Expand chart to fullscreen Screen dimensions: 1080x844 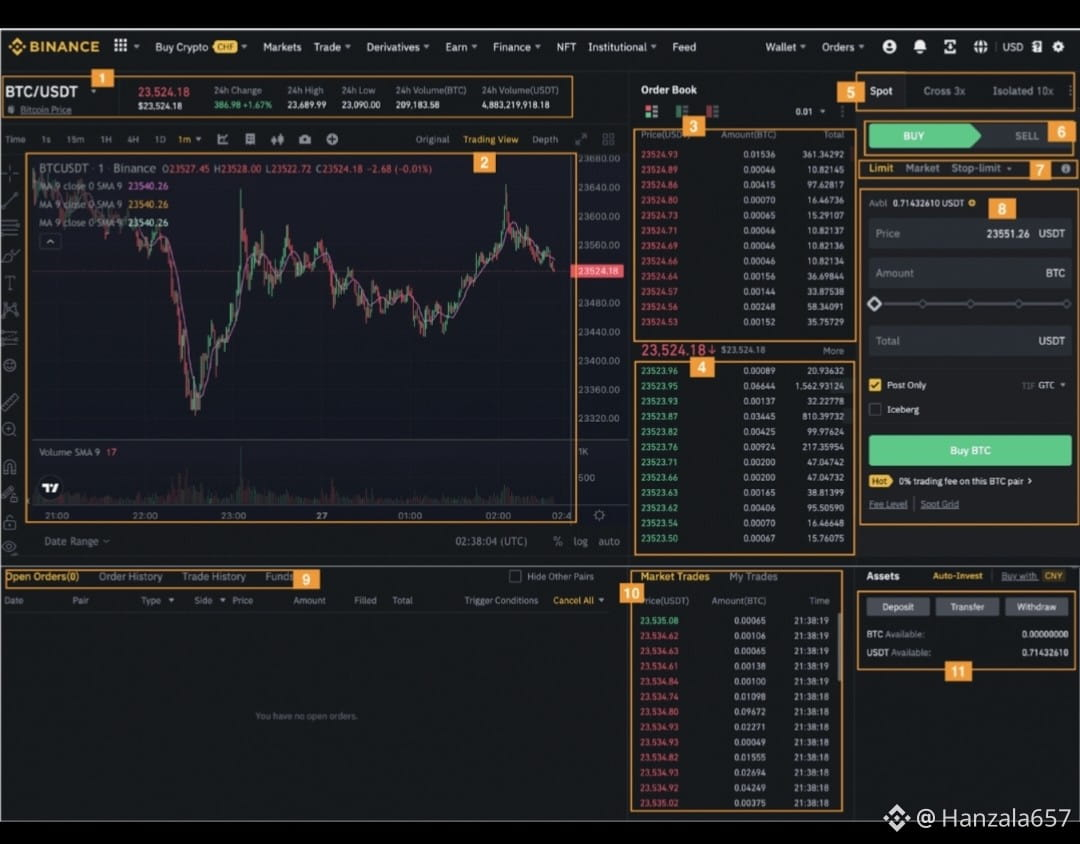point(581,139)
